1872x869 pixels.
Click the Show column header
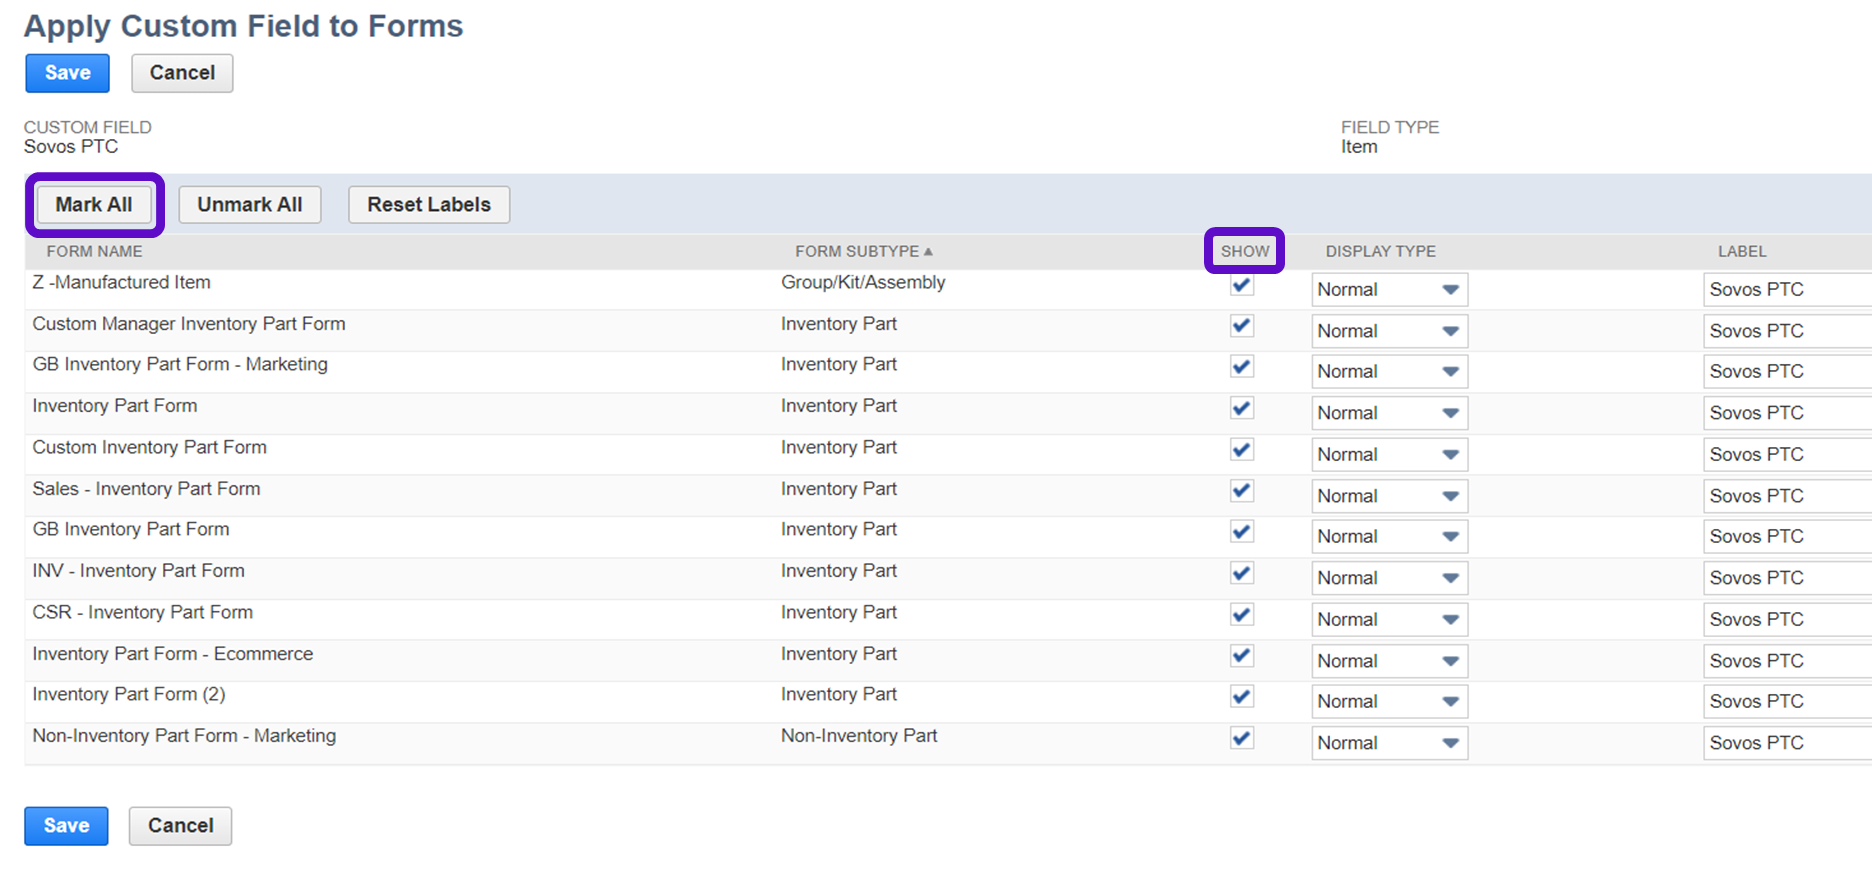1244,252
